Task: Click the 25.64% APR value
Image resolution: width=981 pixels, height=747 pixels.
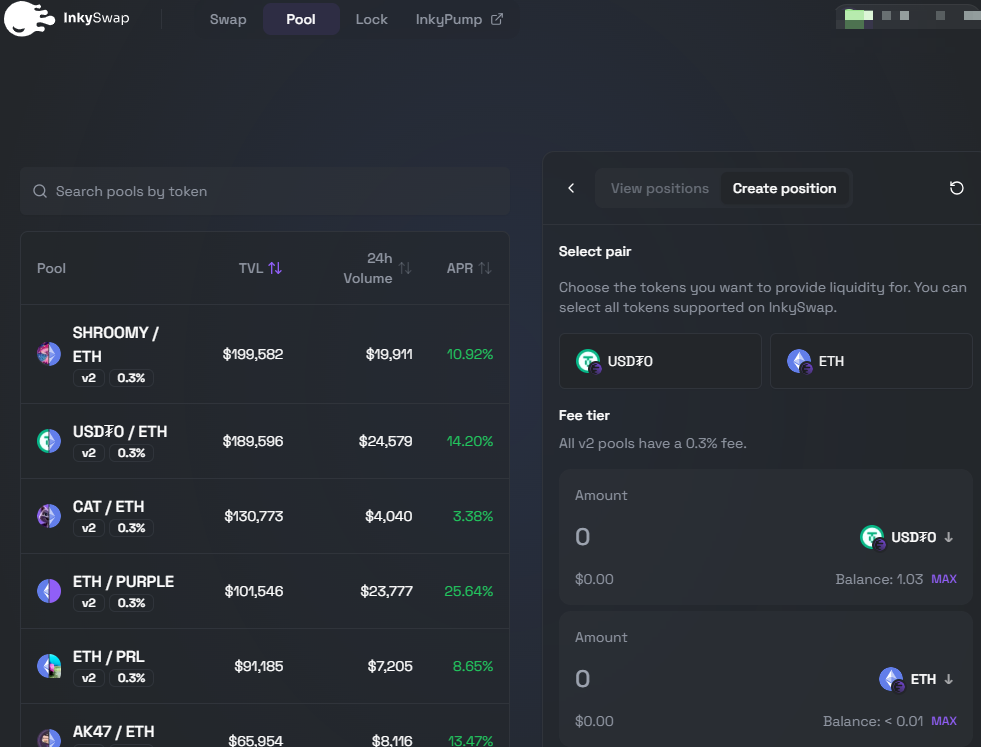Action: 469,591
